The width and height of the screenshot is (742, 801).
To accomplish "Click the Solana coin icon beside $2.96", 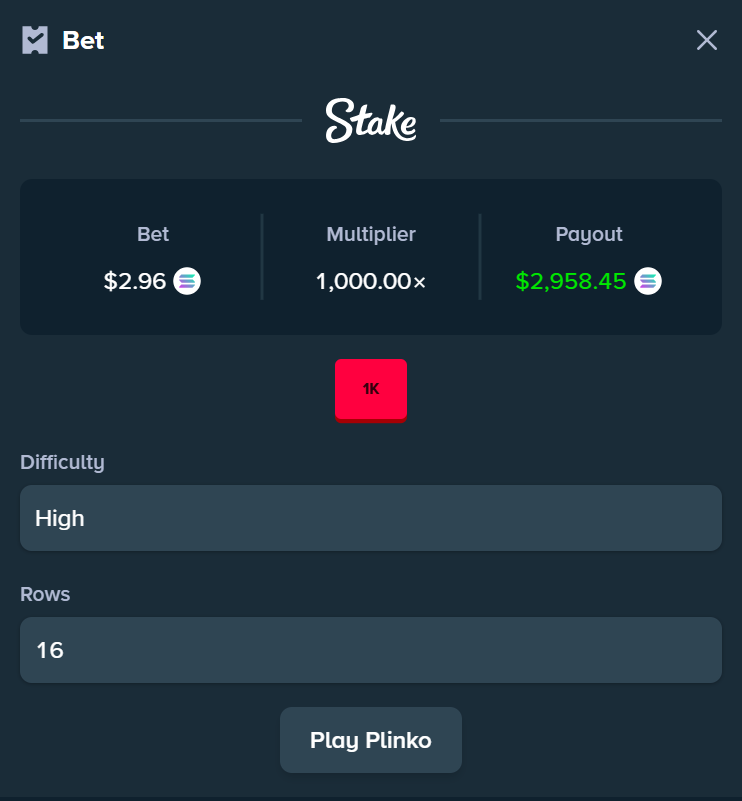I will point(187,282).
